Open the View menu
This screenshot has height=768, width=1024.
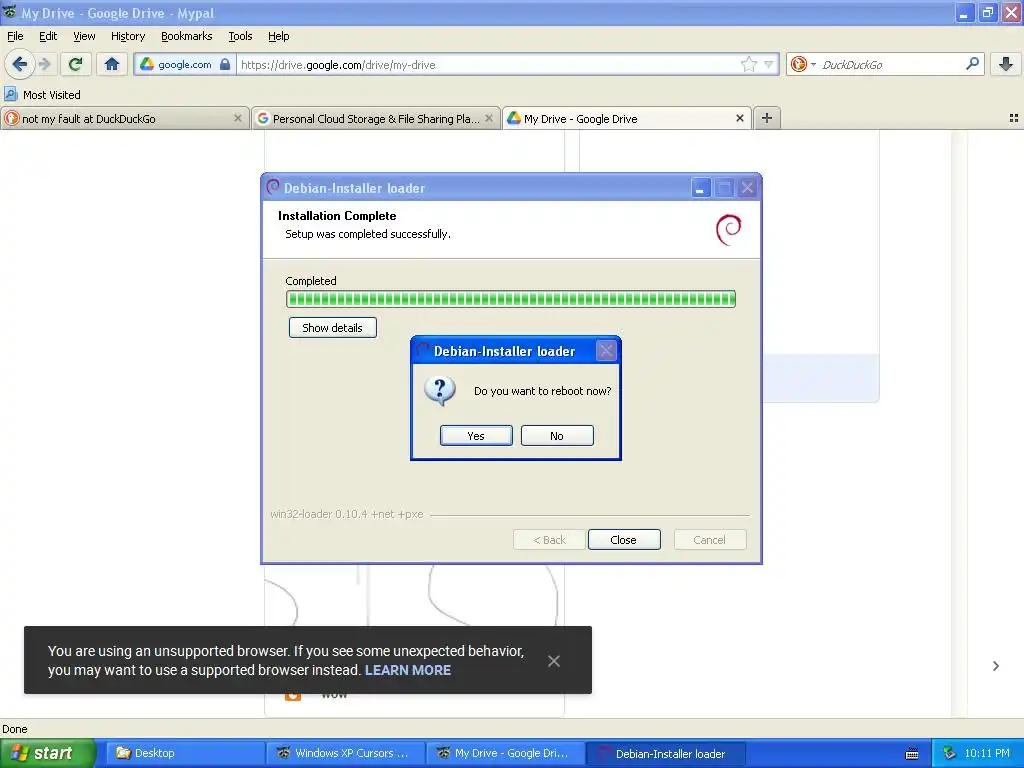tap(84, 36)
